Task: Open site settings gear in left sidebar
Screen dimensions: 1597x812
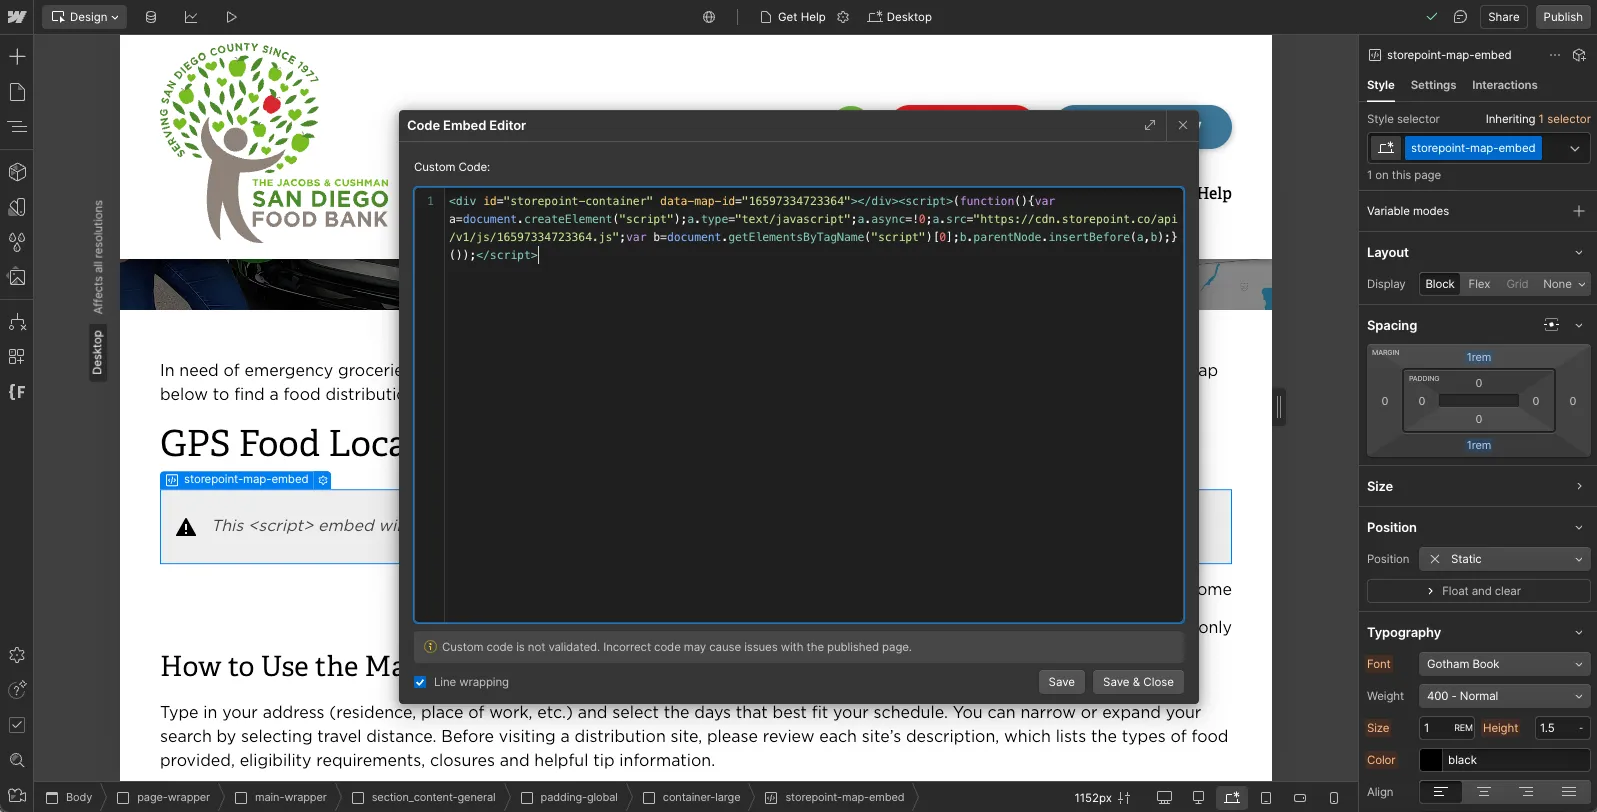Action: [17, 655]
